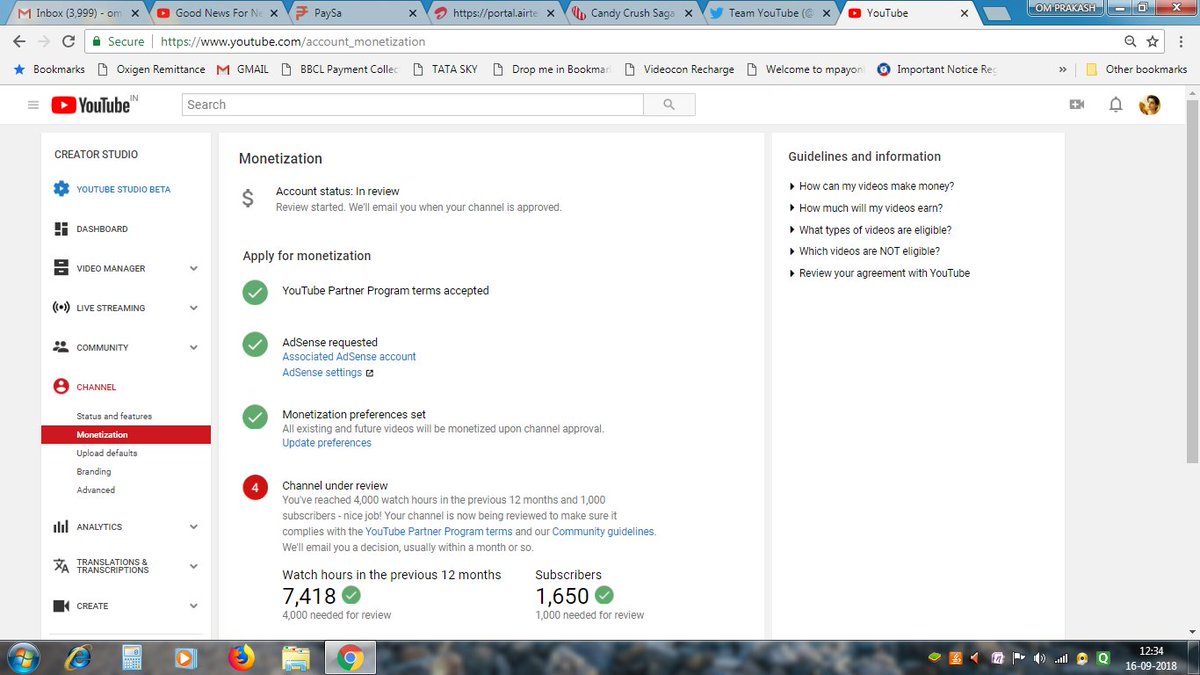Image resolution: width=1200 pixels, height=675 pixels.
Task: Expand the Create section
Action: (x=193, y=606)
